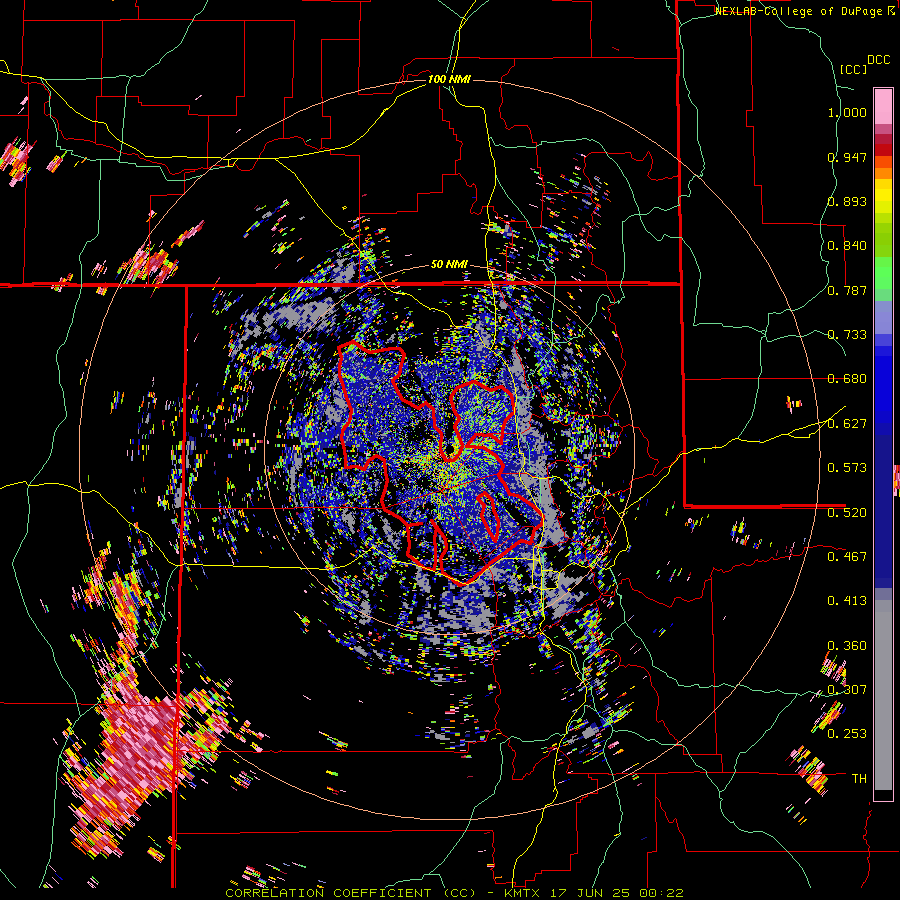Image resolution: width=900 pixels, height=900 pixels.
Task: Click the 'KMTX' radar site identifier
Action: coord(522,893)
